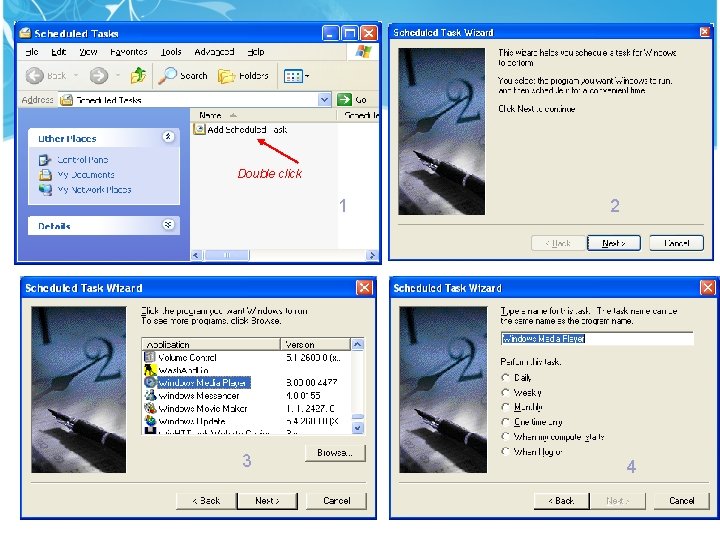Select Windows Update in the list
Screen dimensions: 720x540
tap(185, 421)
